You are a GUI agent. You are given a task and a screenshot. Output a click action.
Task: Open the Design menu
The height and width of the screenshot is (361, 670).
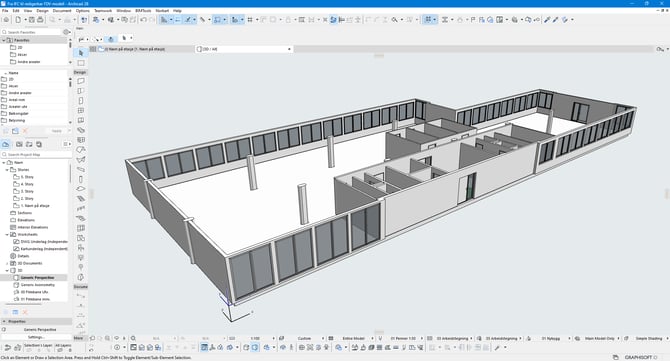(x=42, y=11)
